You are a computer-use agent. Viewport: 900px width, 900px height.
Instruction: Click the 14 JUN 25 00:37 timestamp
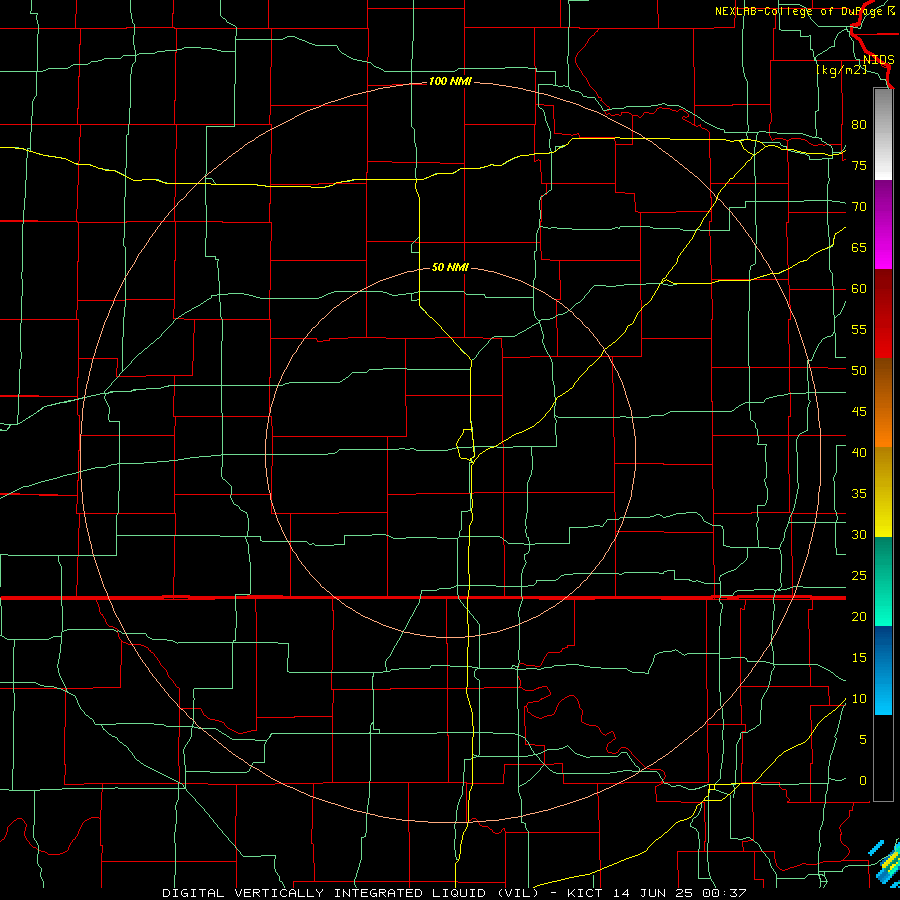(x=680, y=893)
